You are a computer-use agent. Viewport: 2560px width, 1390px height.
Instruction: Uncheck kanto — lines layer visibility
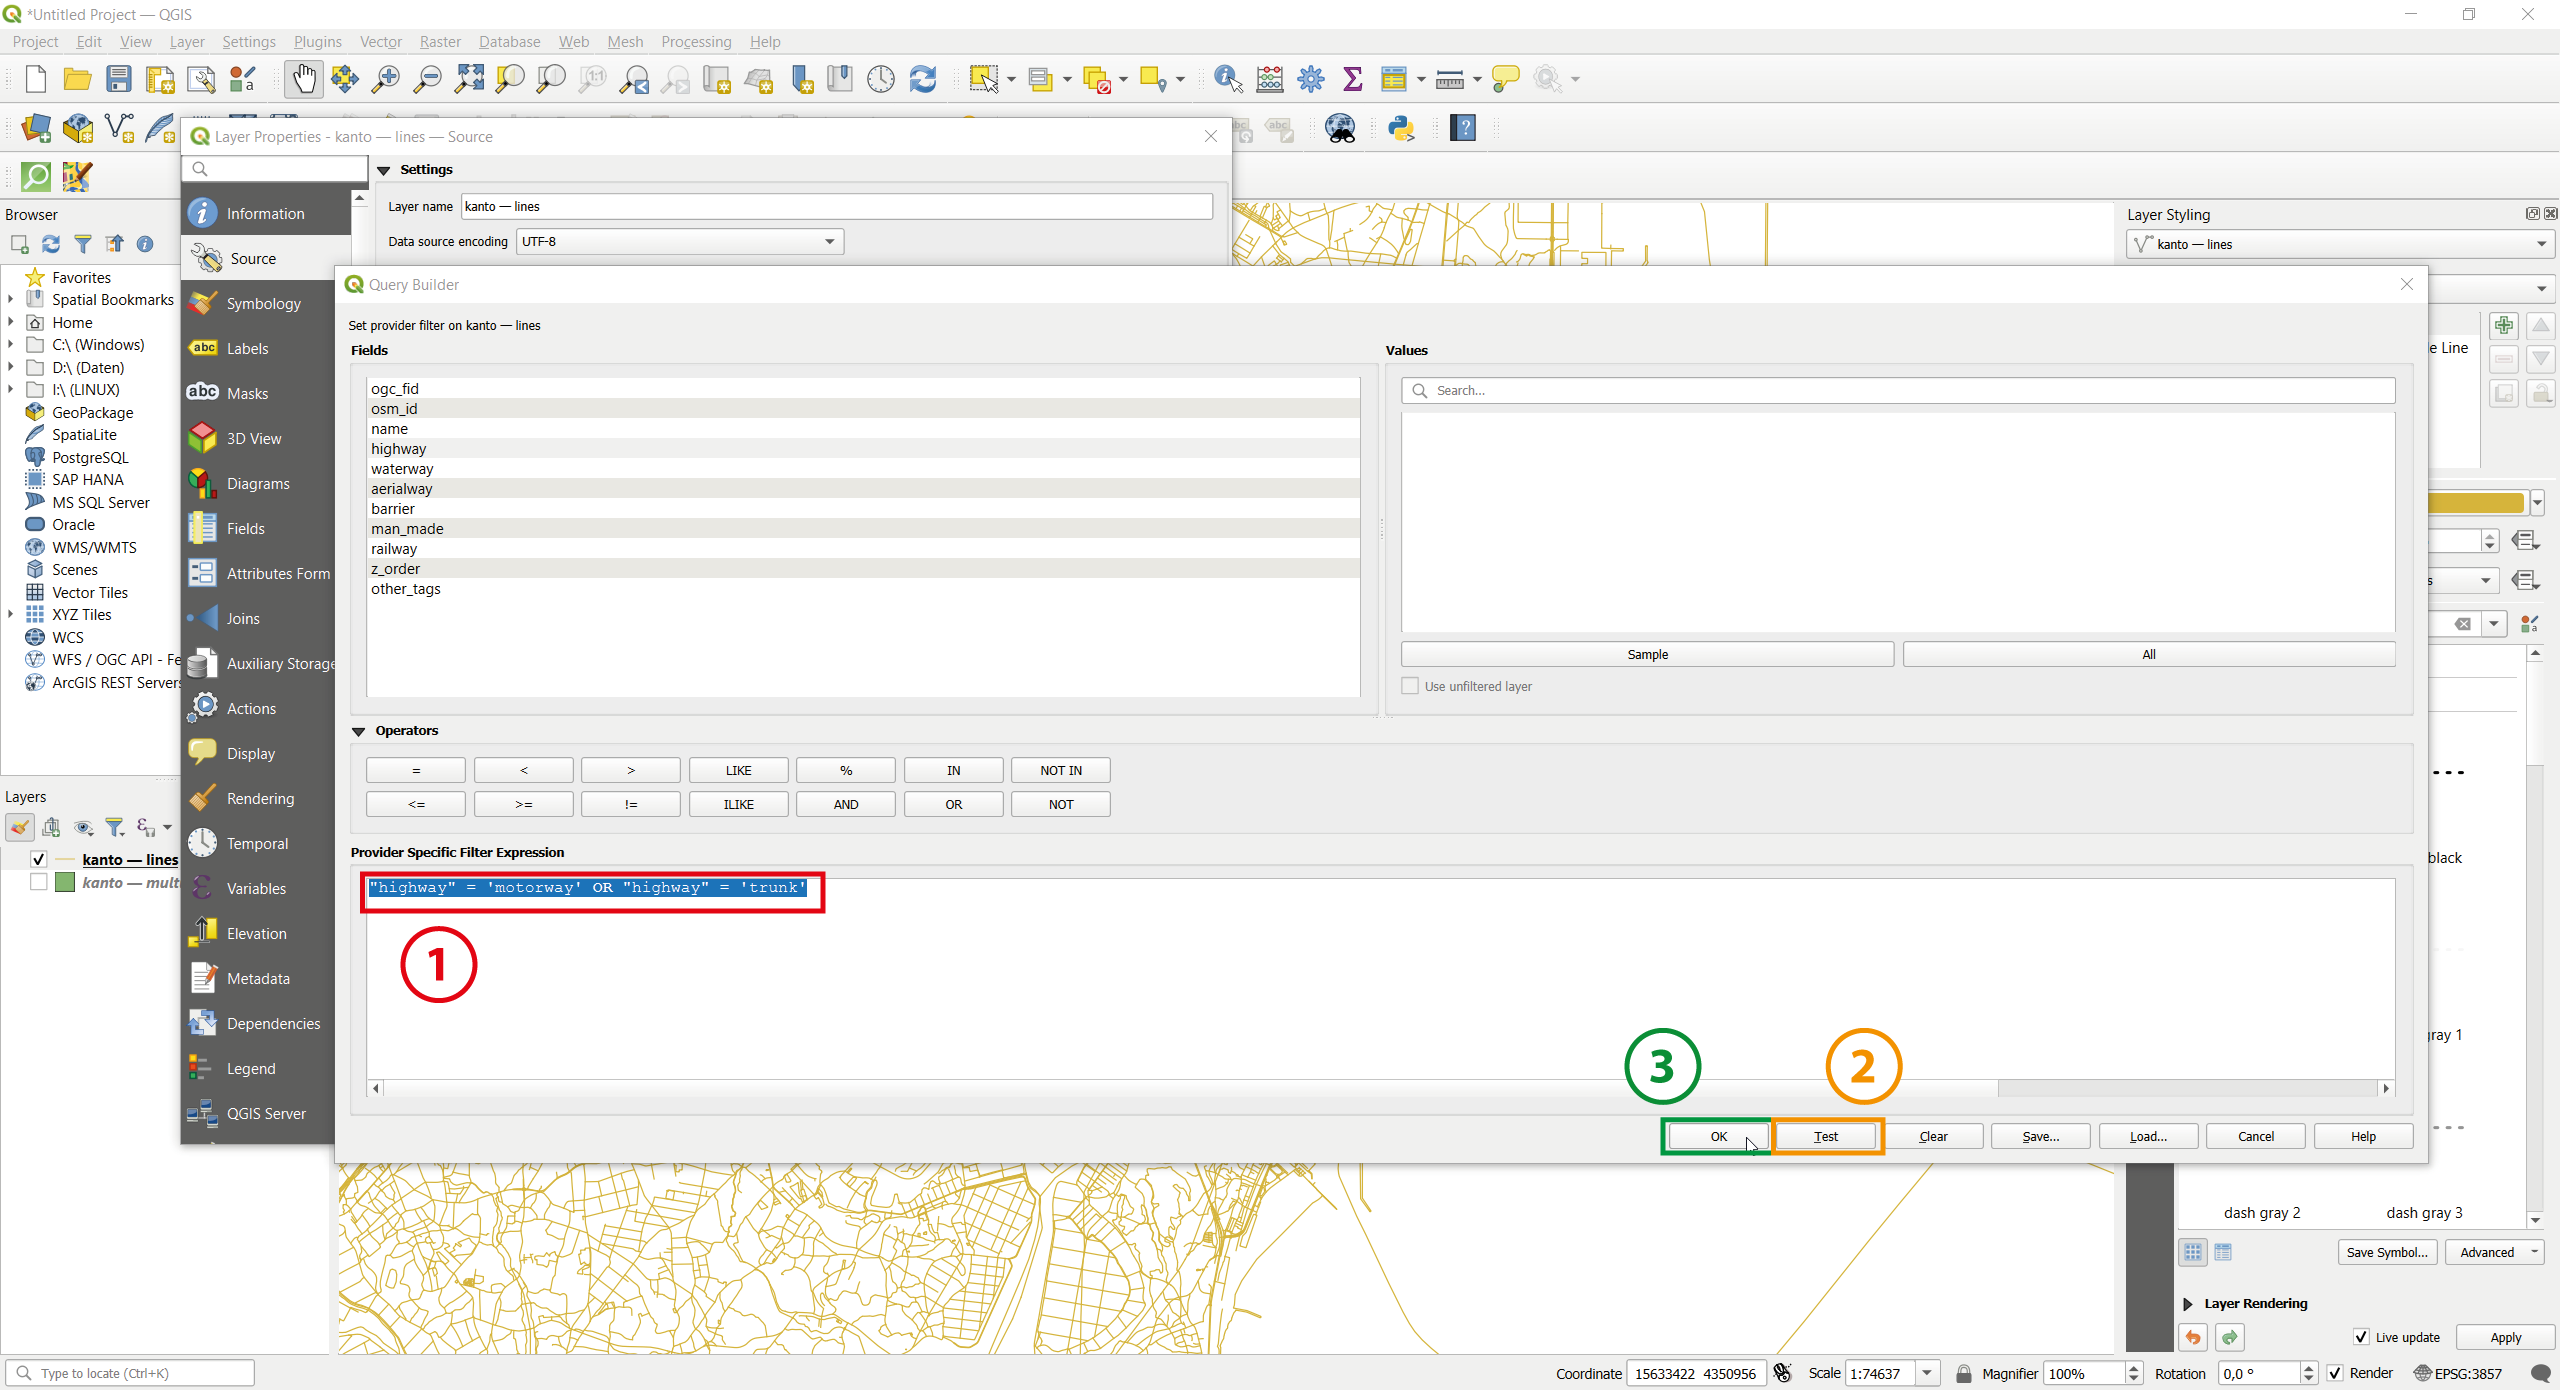click(x=39, y=859)
